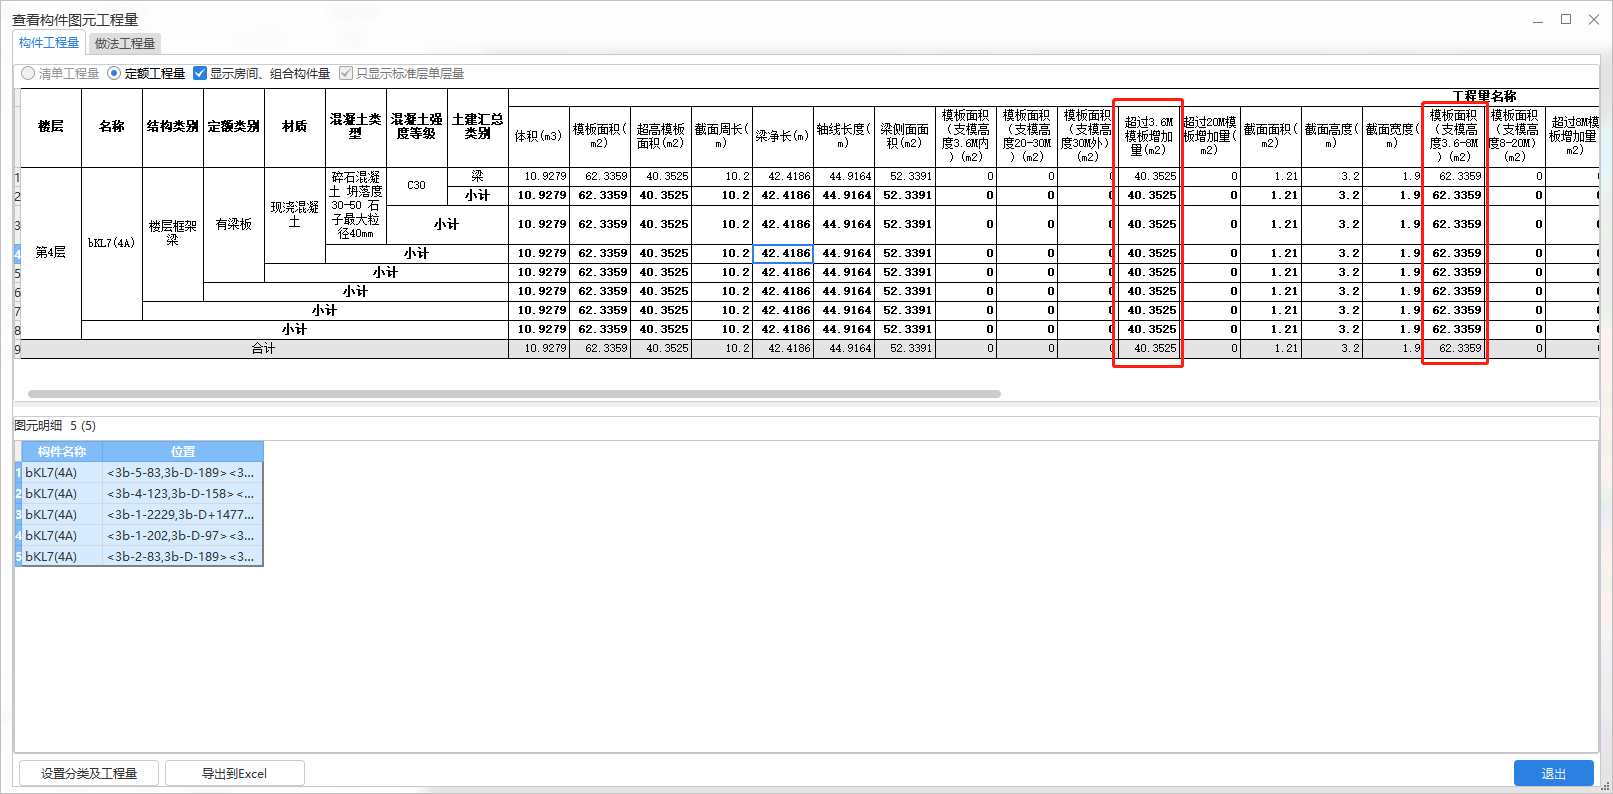Minimize the quantity window

click(1538, 20)
